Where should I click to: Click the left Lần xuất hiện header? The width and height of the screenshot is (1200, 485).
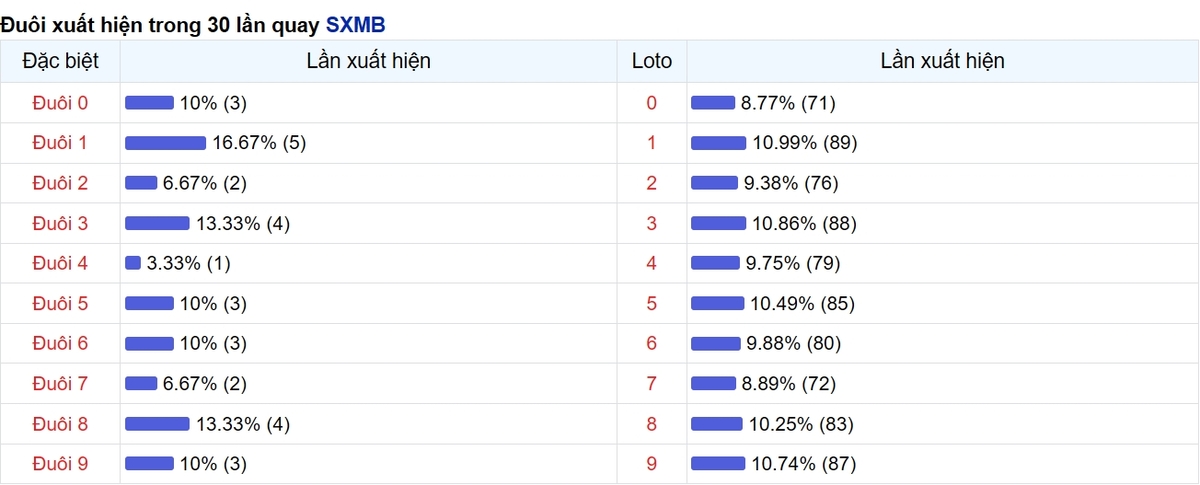[x=369, y=61]
